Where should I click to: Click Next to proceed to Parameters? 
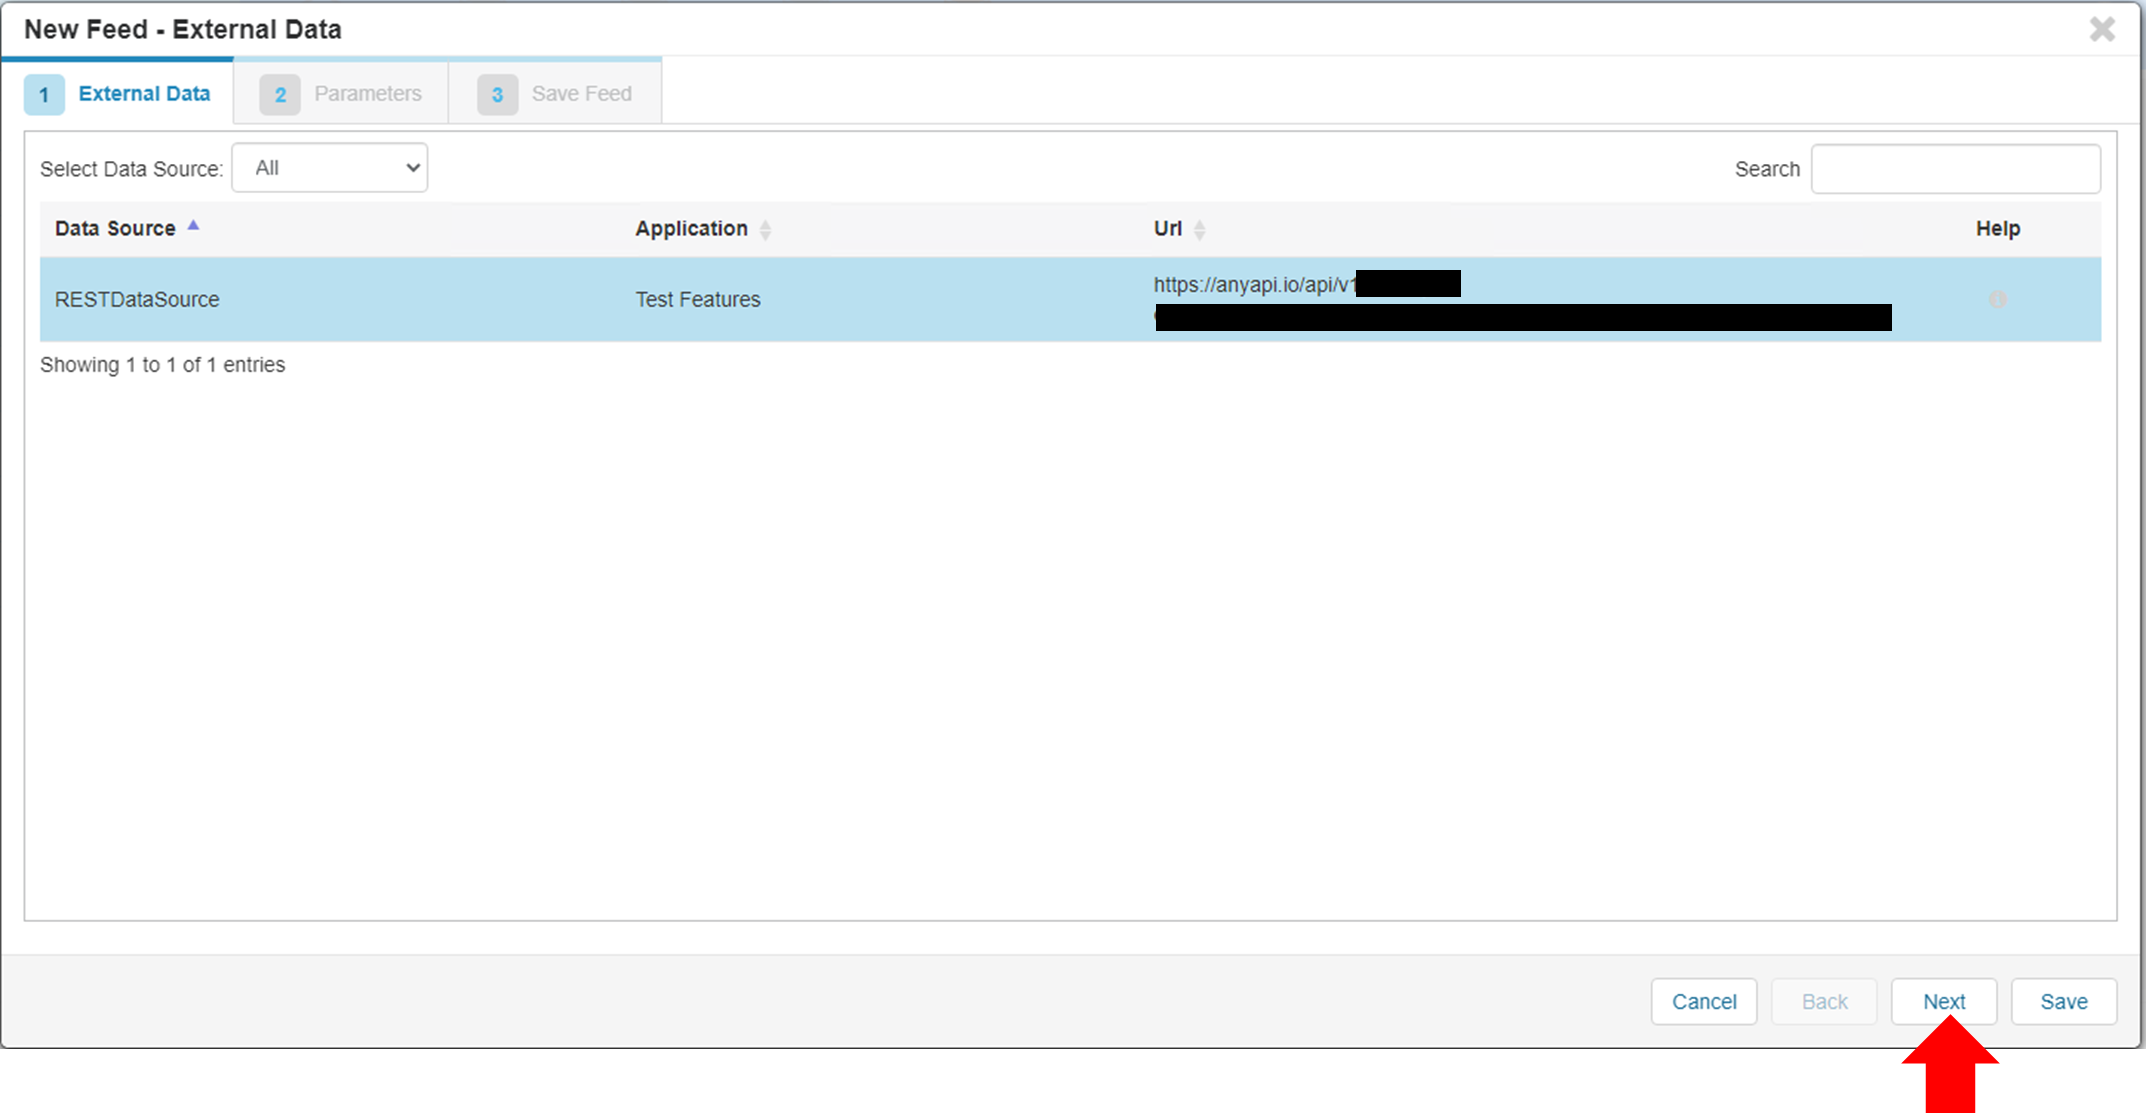coord(1943,1001)
